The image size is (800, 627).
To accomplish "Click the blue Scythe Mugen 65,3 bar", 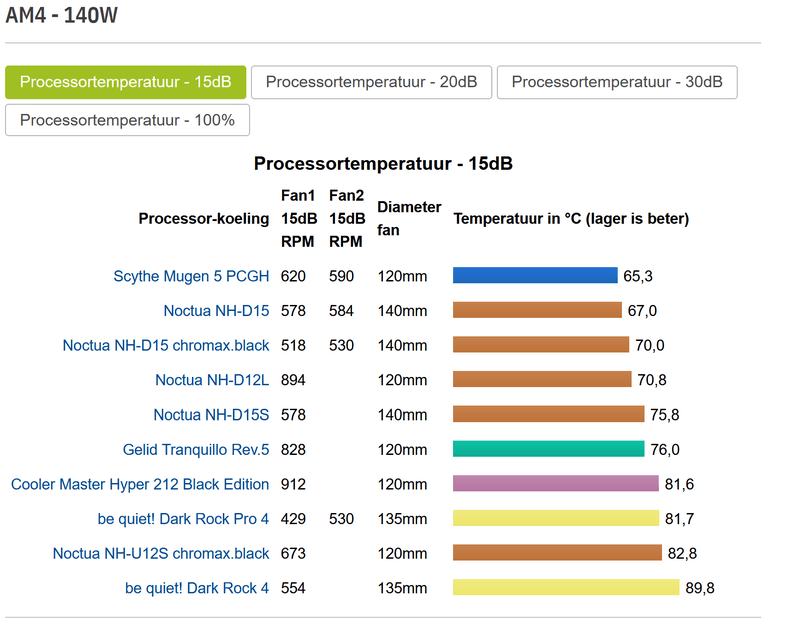I will click(535, 276).
